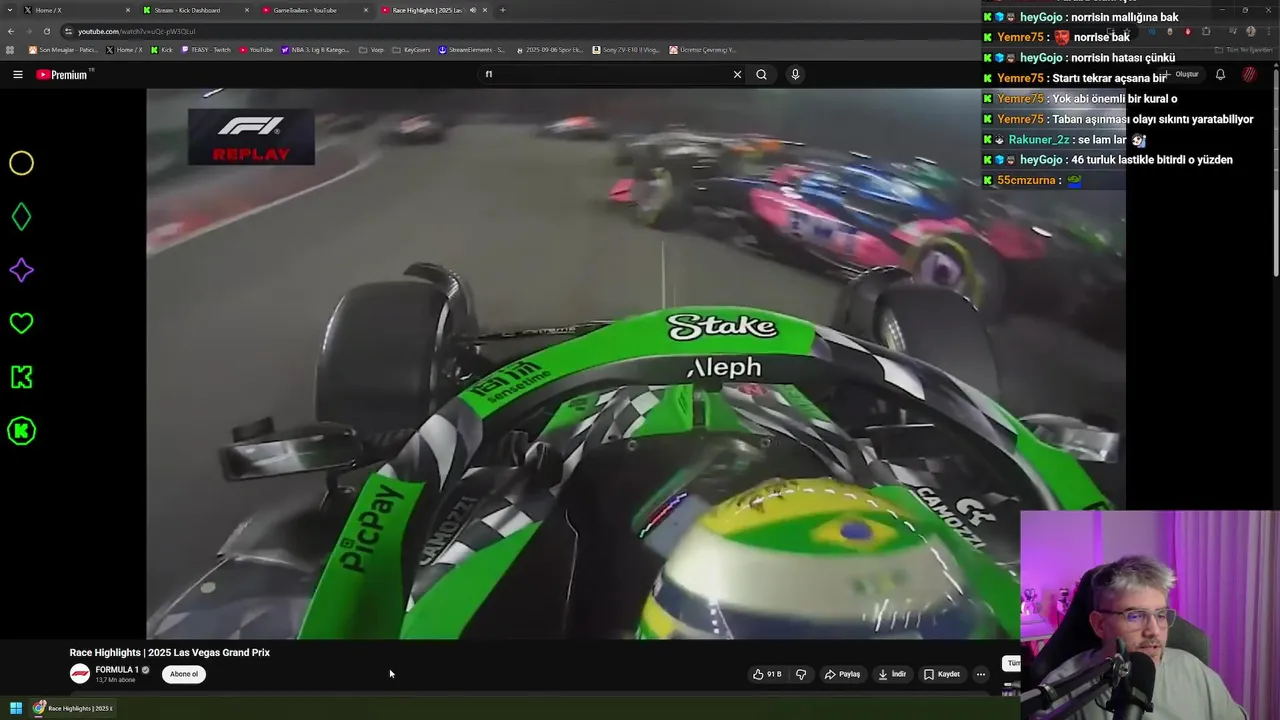Viewport: 1280px width, 720px height.
Task: Open the Son Mesajlar bookmark
Action: [x=62, y=49]
